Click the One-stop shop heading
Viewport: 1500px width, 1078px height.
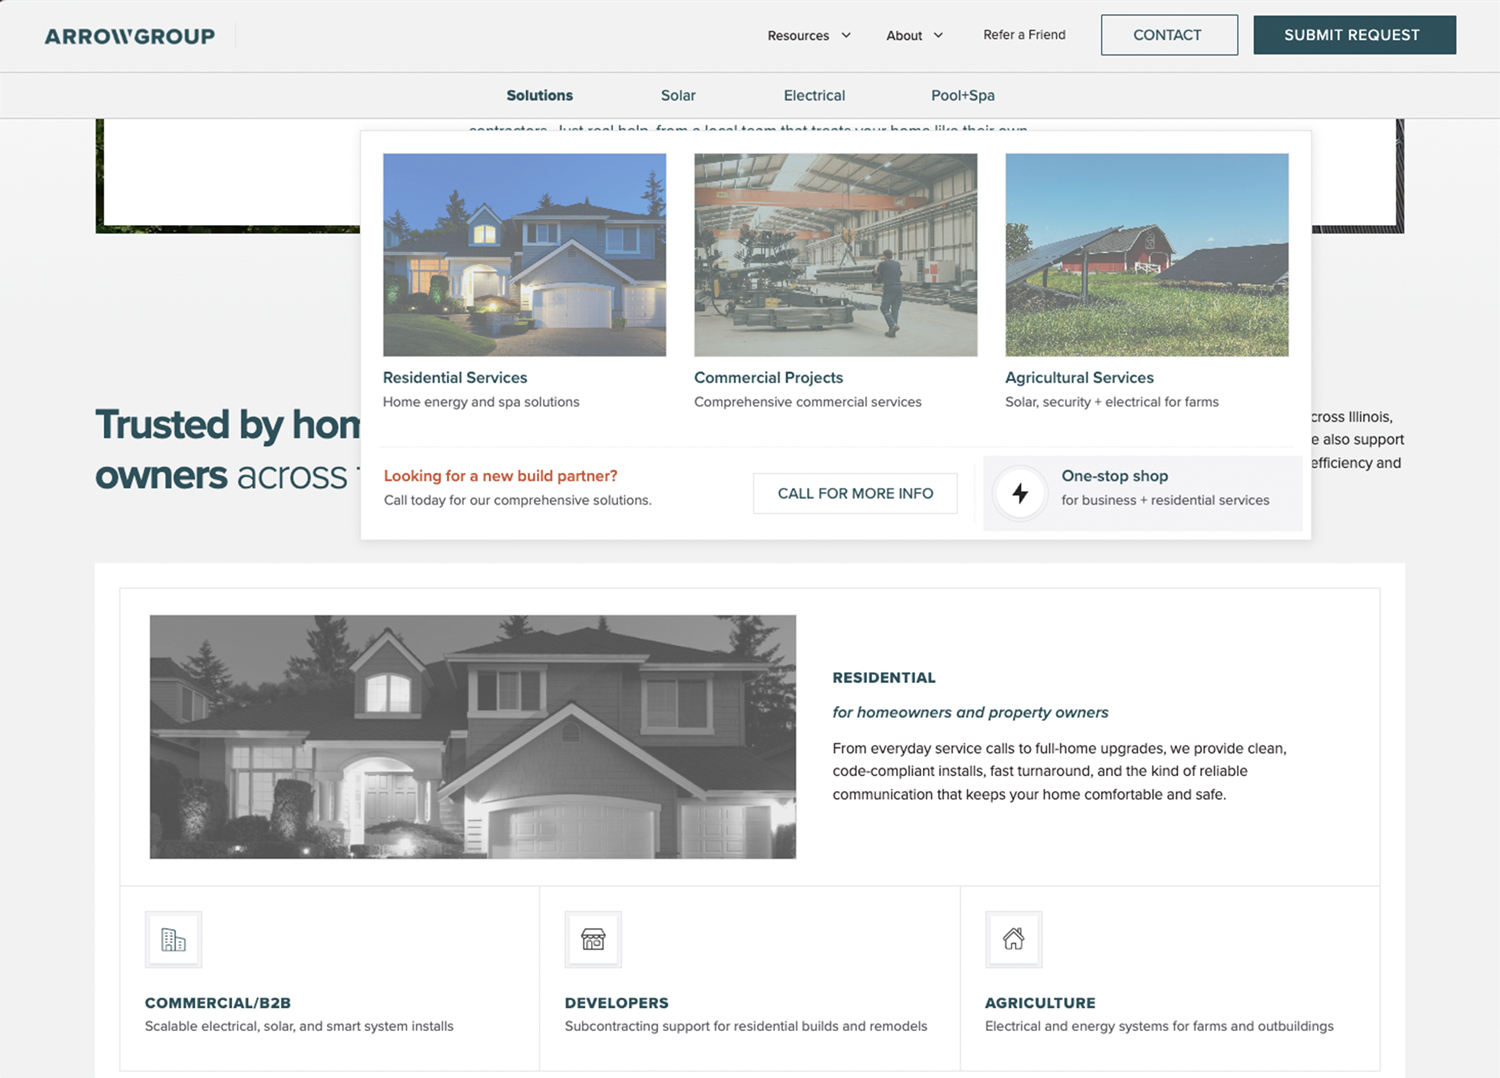pyautogui.click(x=1115, y=476)
